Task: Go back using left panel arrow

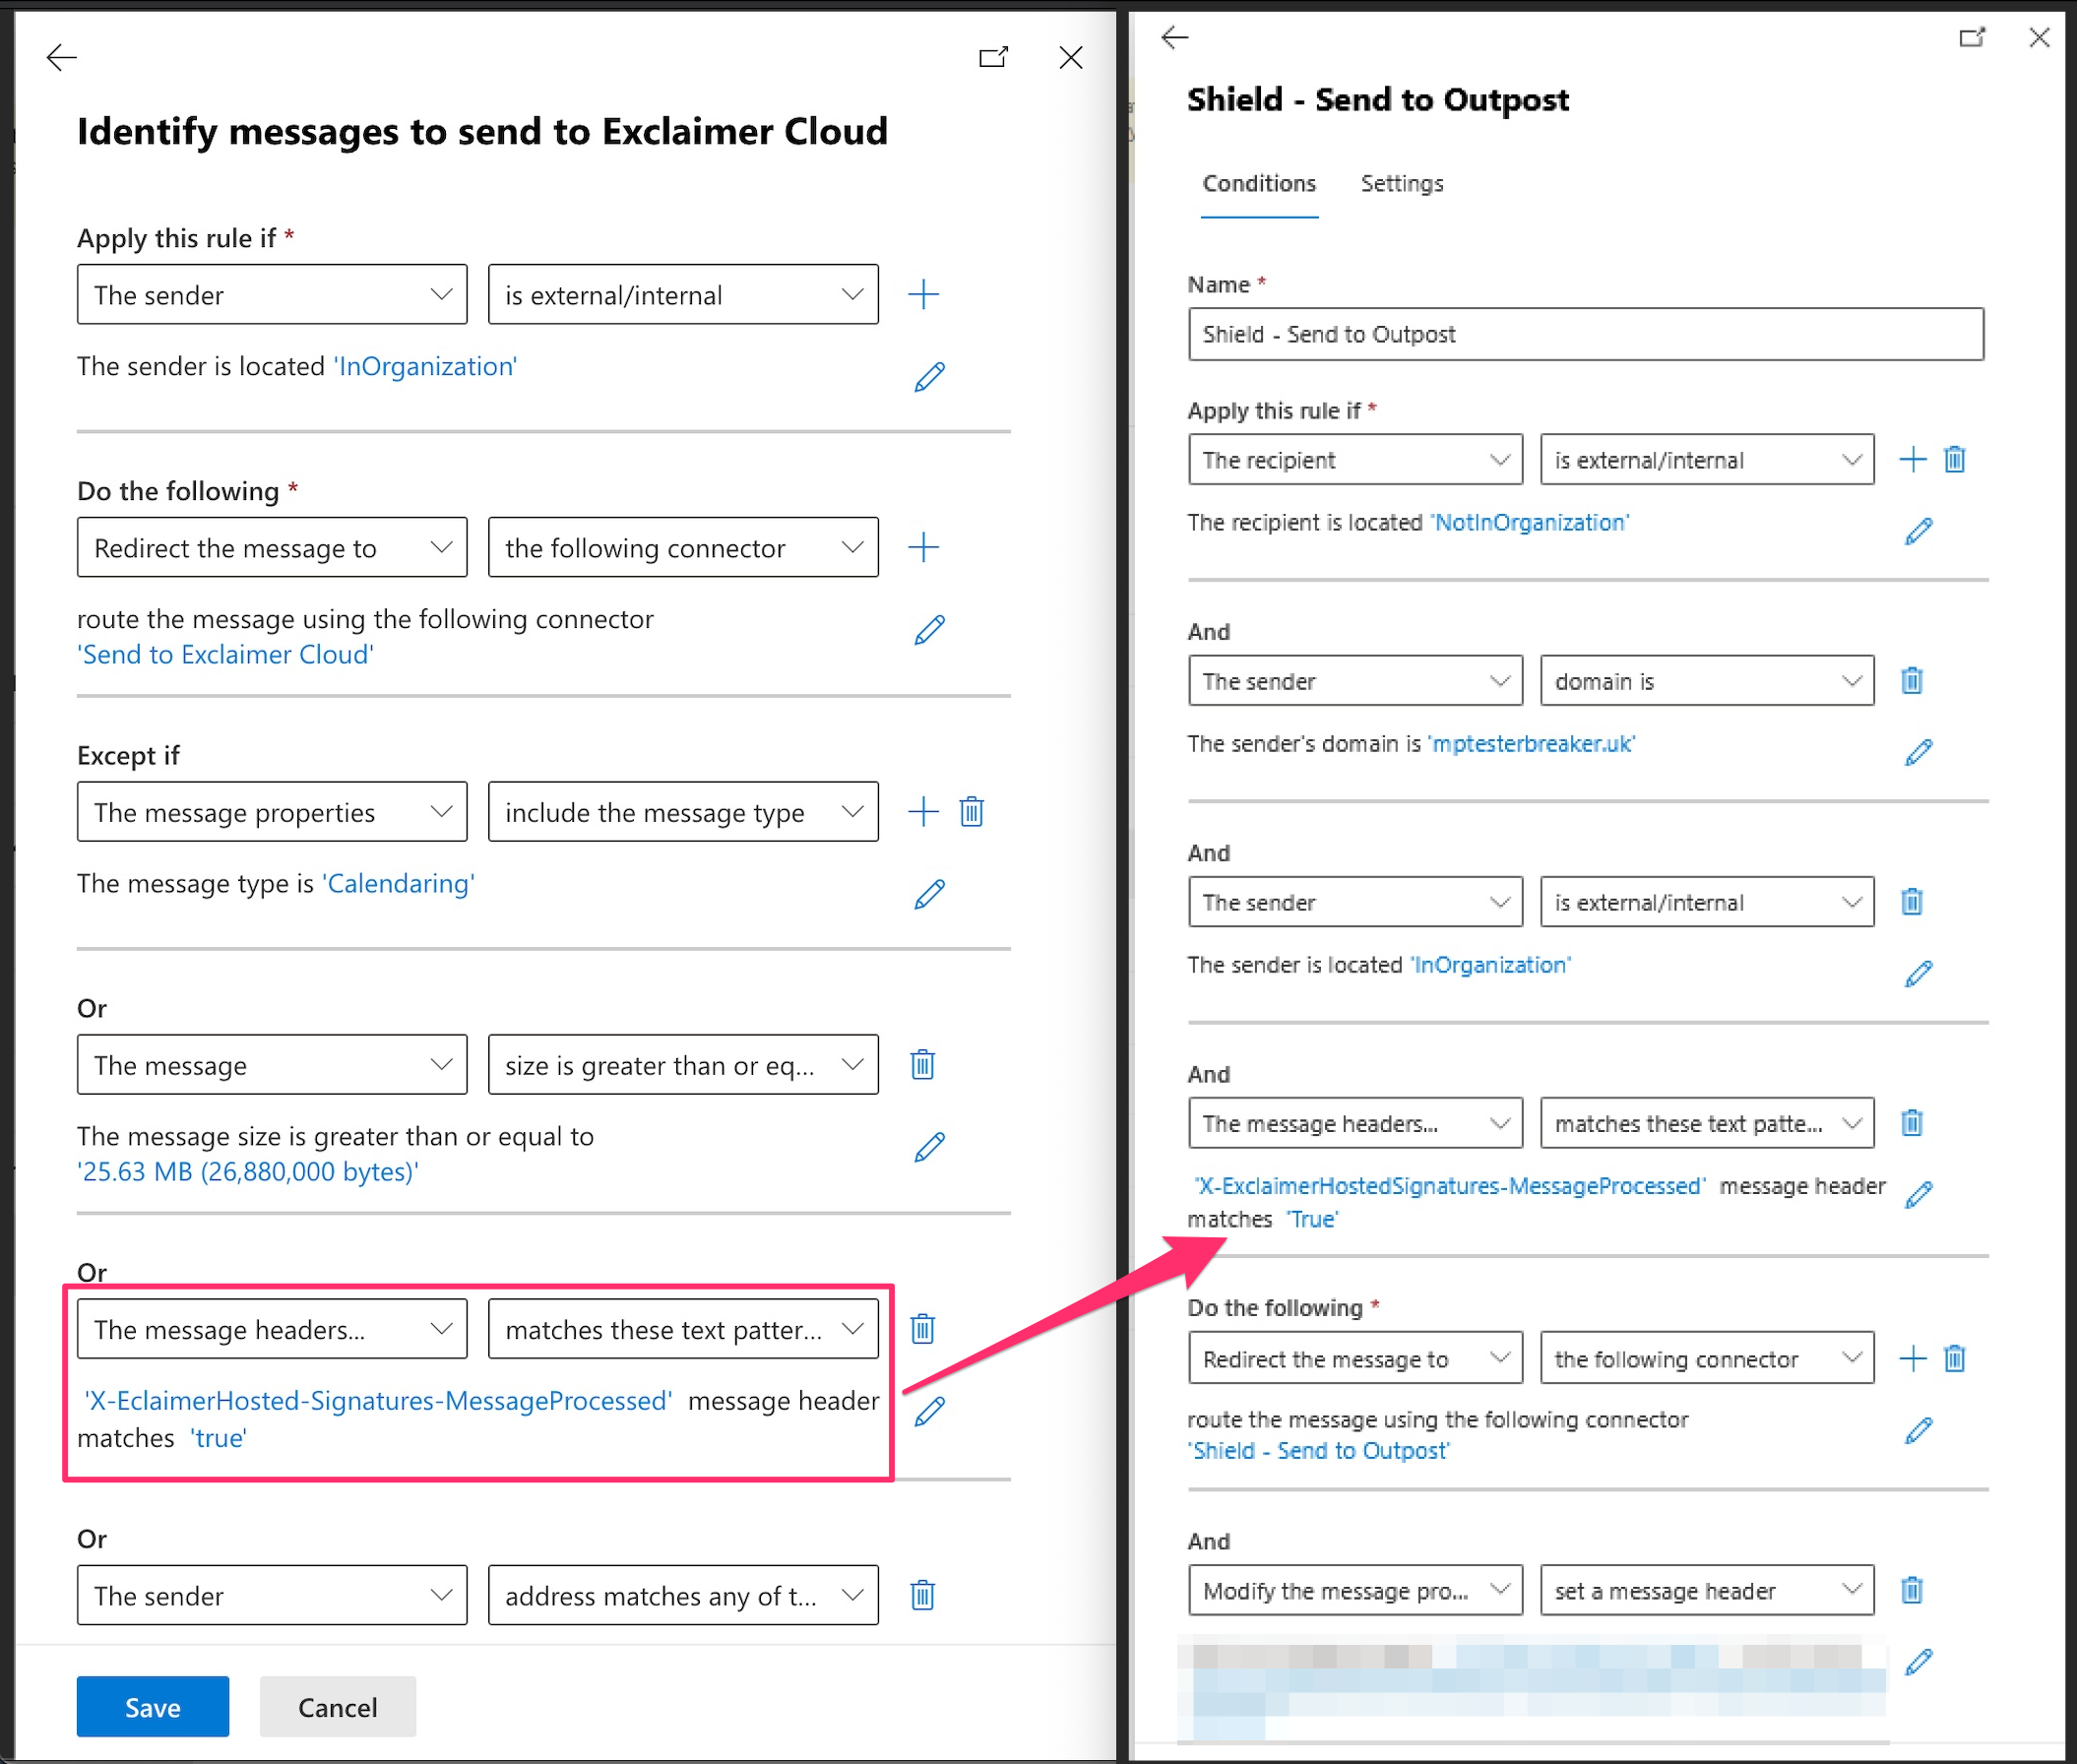Action: pos(62,57)
